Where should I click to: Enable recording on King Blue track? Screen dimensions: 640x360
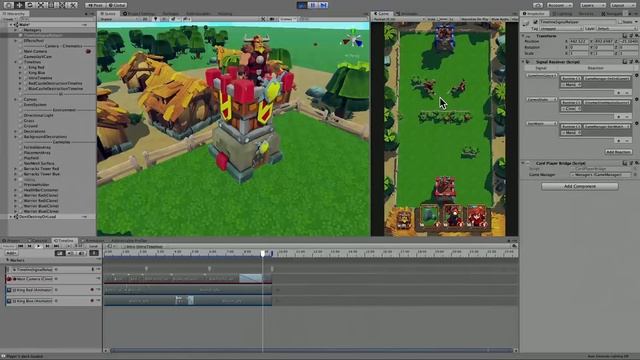point(92,301)
